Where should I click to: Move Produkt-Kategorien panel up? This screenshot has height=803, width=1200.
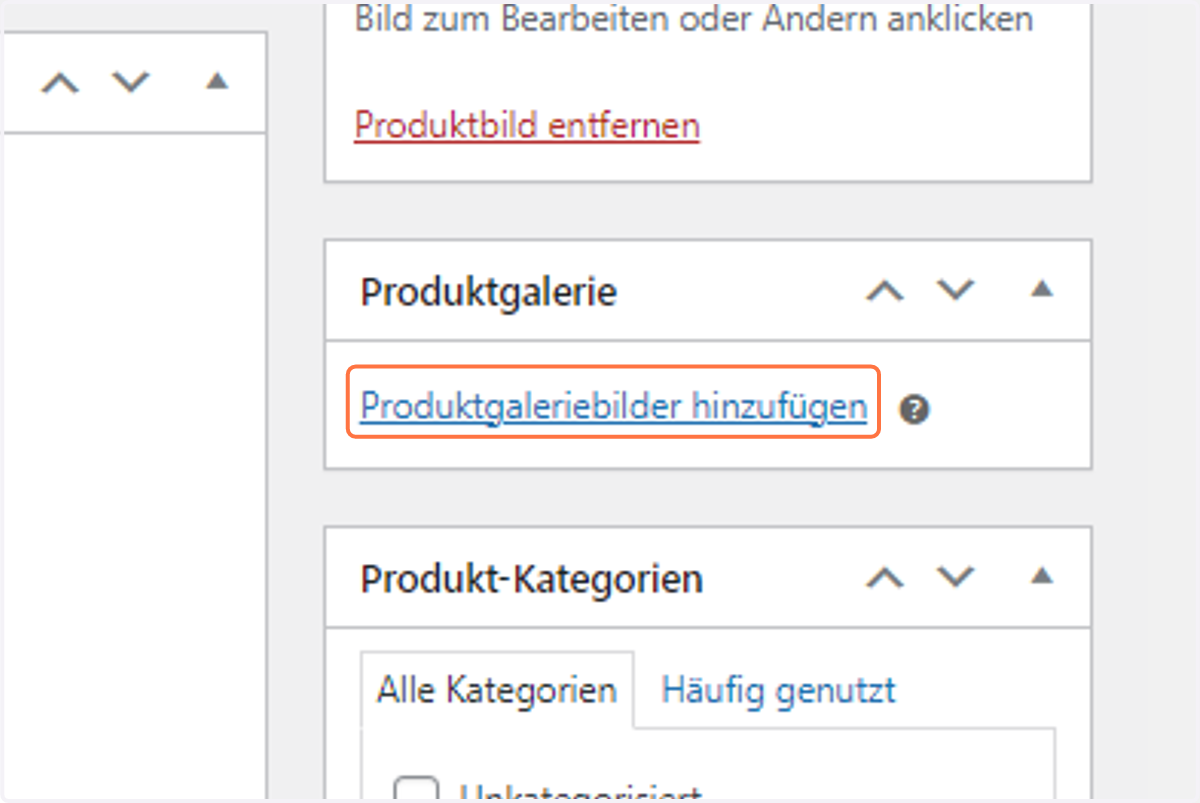[885, 577]
